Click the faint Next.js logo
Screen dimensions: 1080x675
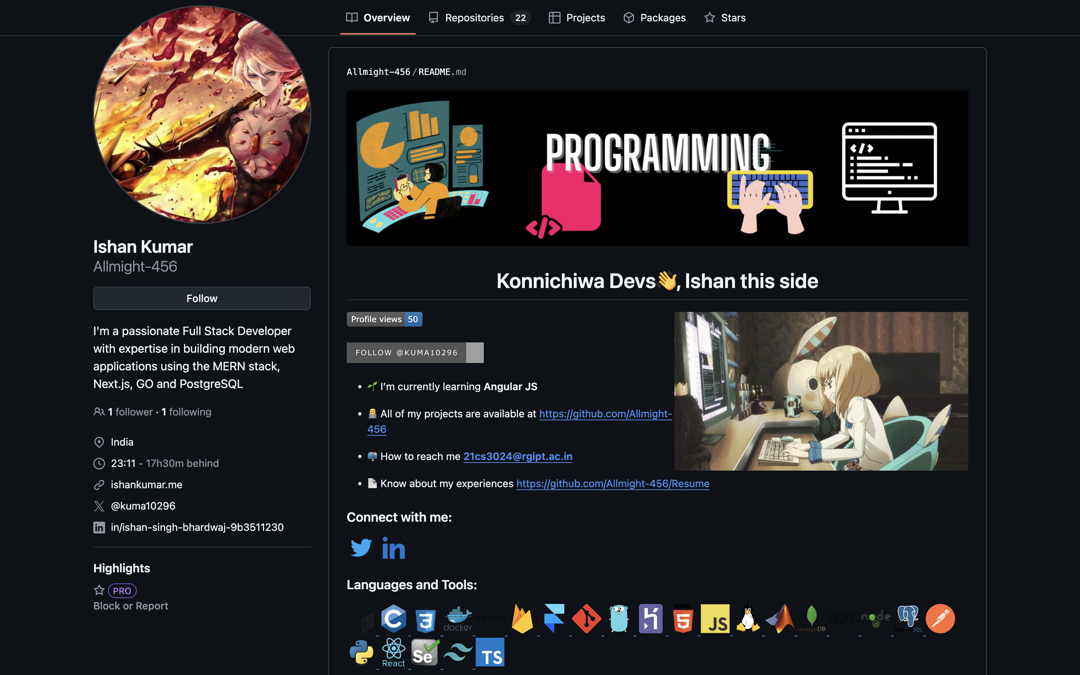click(843, 619)
